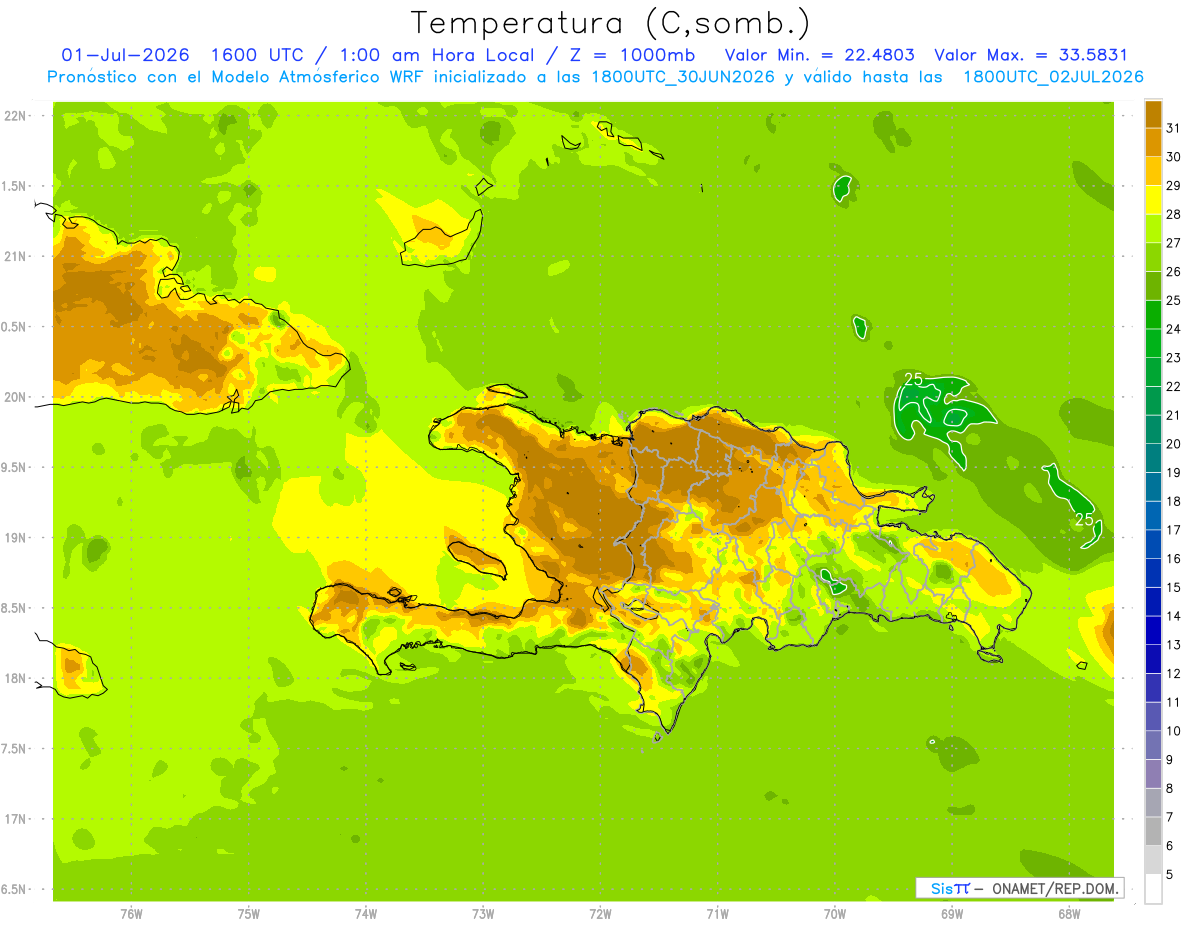
Task: Click colorbar swatch between 27 and 28
Action: tap(1153, 228)
